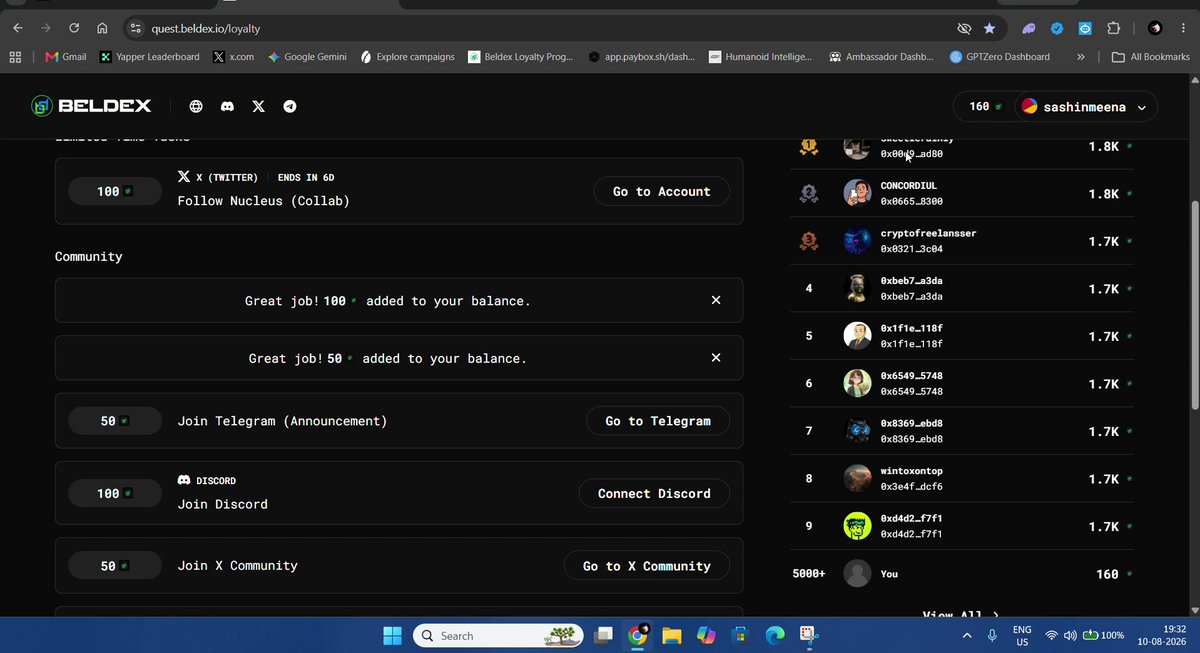Open Snipping Tool from the taskbar
The height and width of the screenshot is (653, 1200).
pos(809,636)
